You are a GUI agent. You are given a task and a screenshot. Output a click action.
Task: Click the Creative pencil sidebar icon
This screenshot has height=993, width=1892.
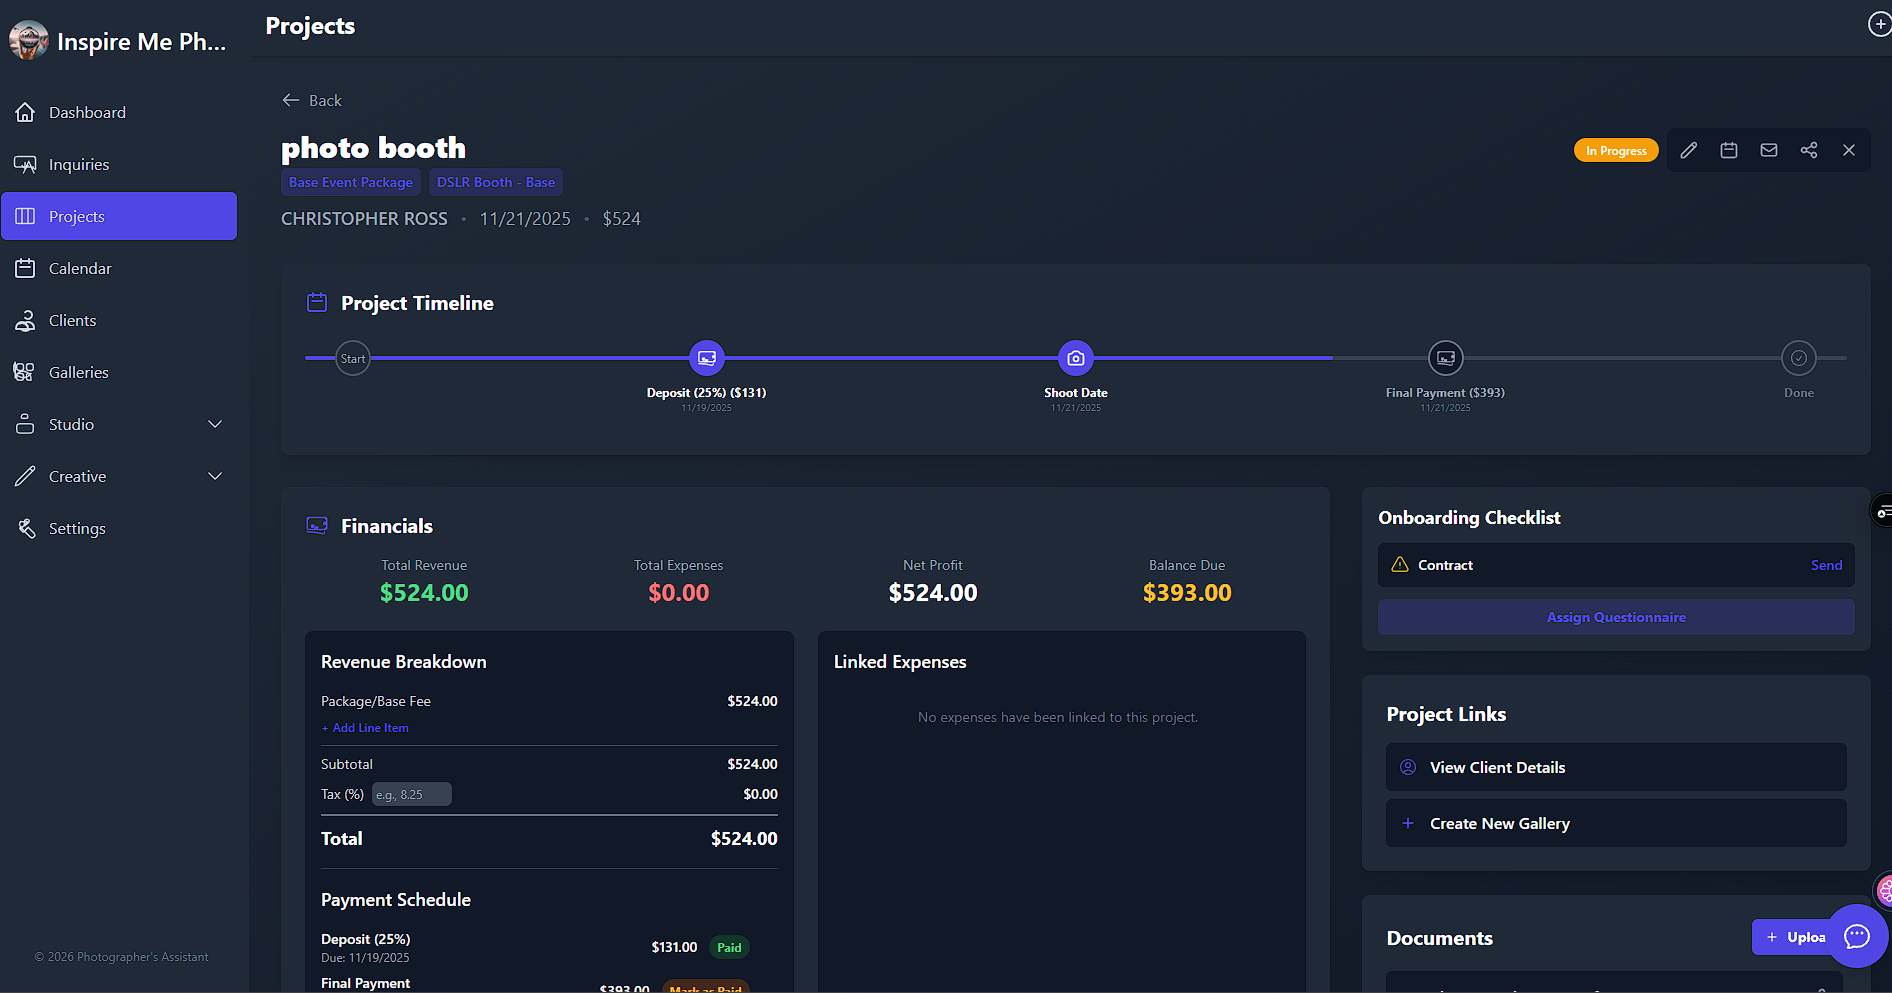(x=25, y=476)
